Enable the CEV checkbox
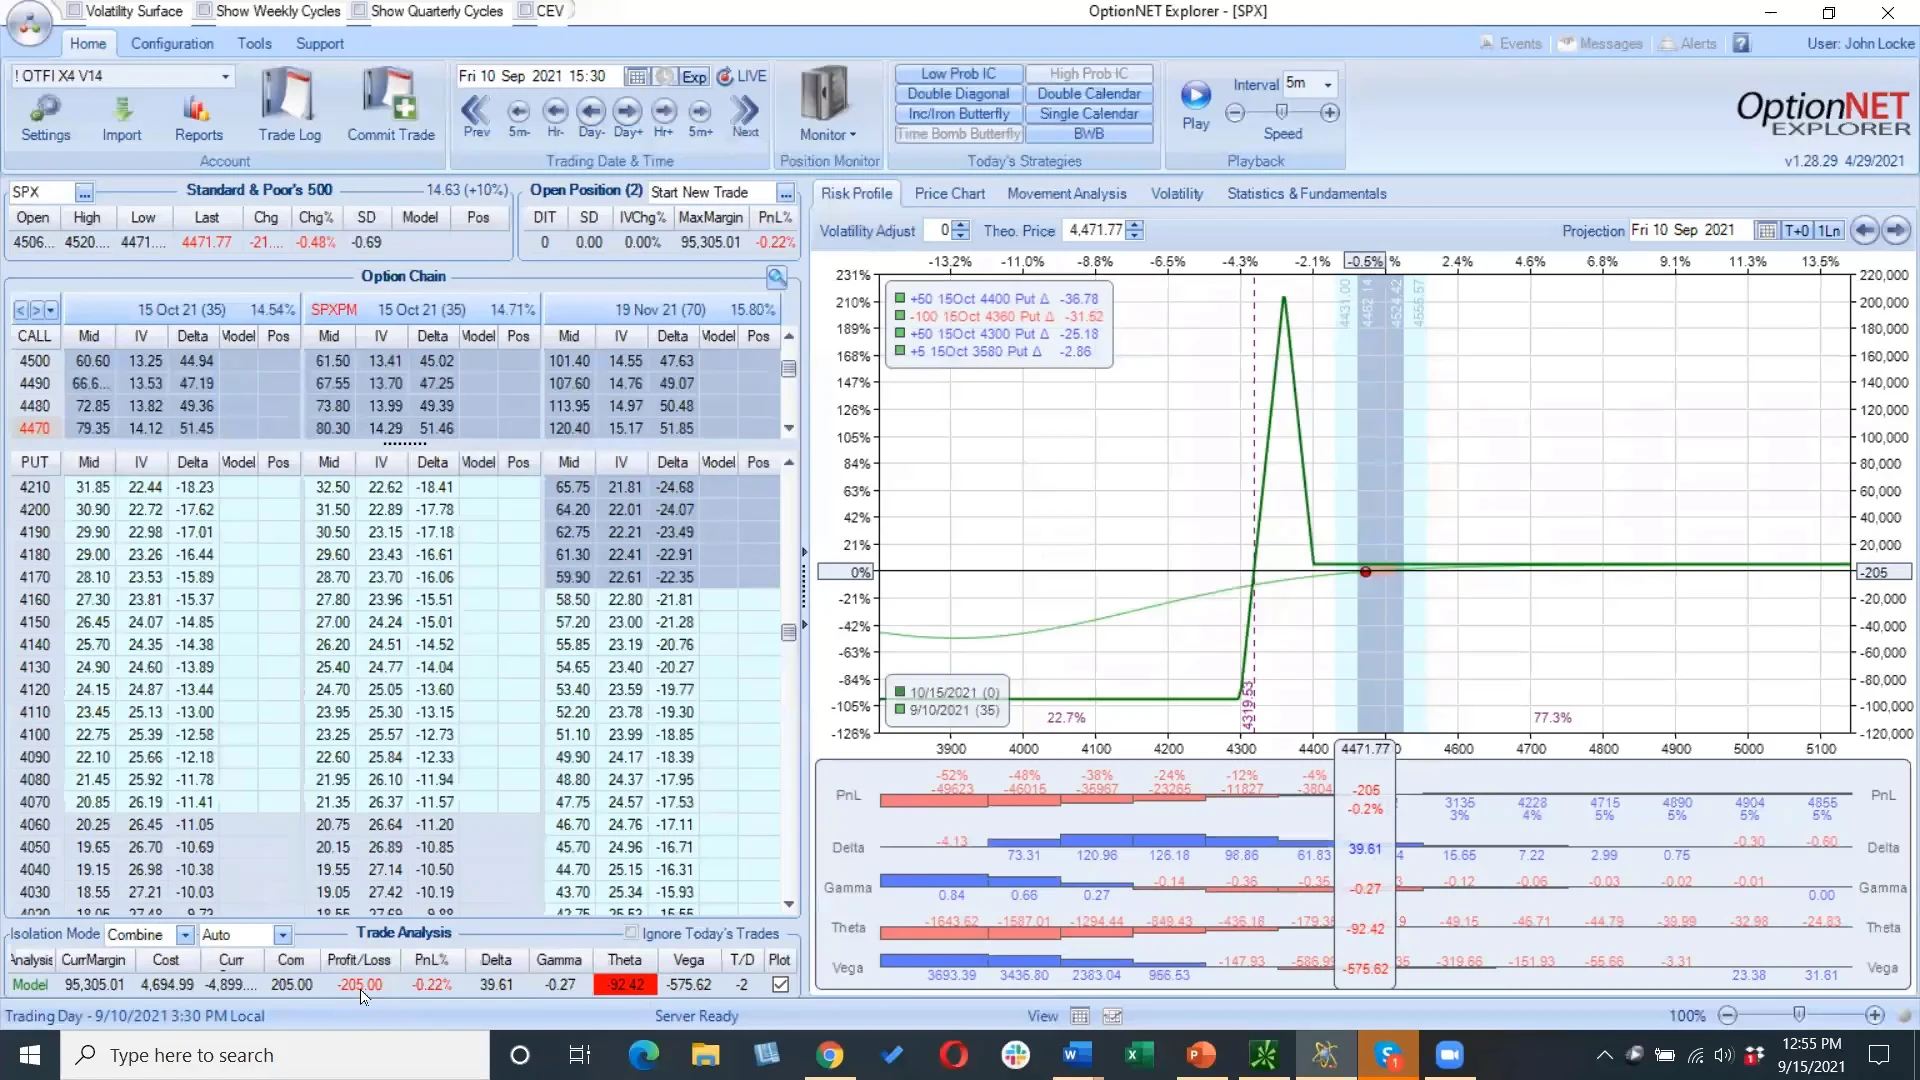This screenshot has width=1920, height=1080. (x=525, y=11)
